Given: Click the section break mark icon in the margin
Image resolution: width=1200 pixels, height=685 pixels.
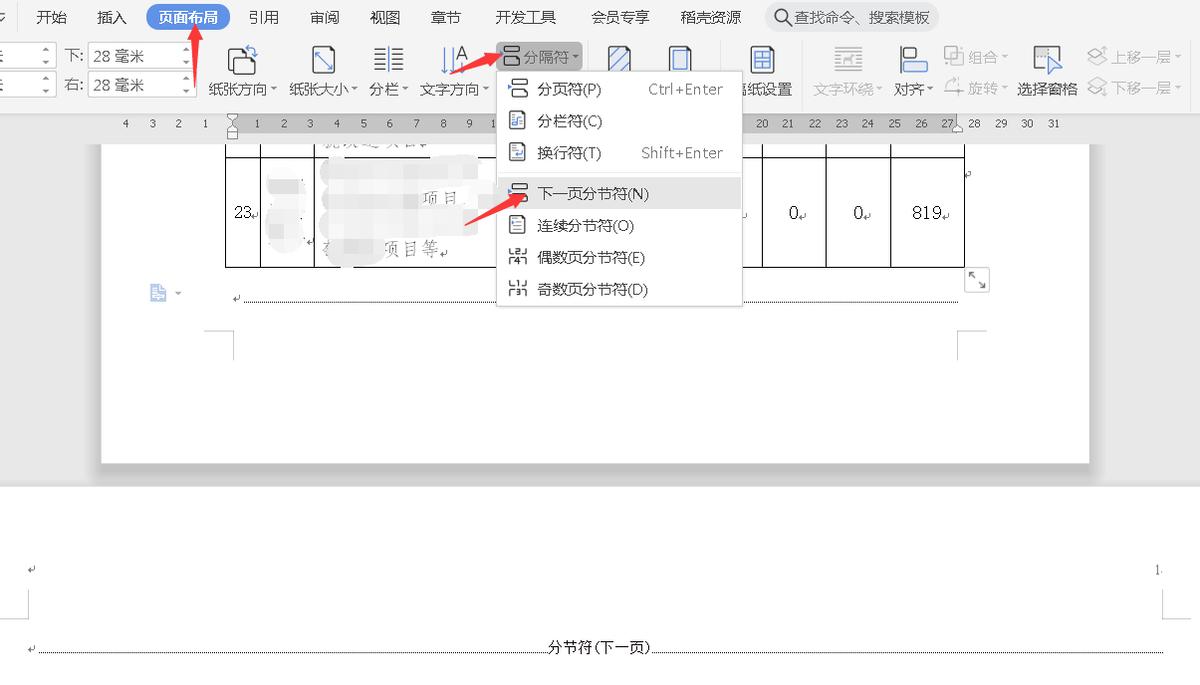Looking at the screenshot, I should (x=158, y=292).
